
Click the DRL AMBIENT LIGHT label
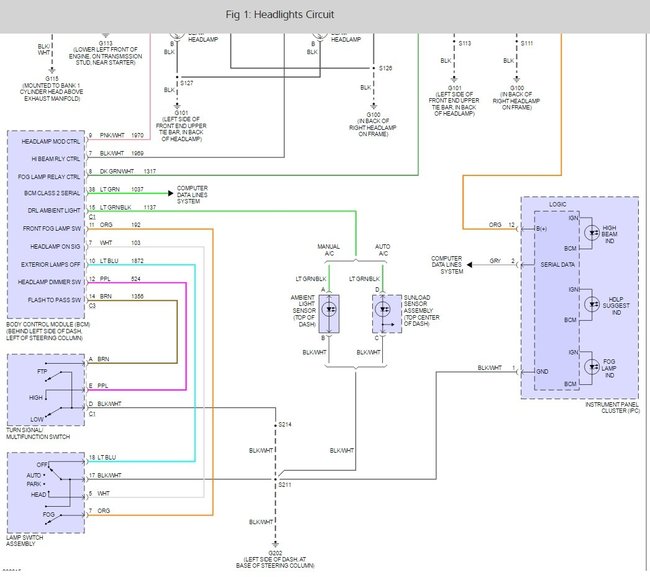(54, 211)
